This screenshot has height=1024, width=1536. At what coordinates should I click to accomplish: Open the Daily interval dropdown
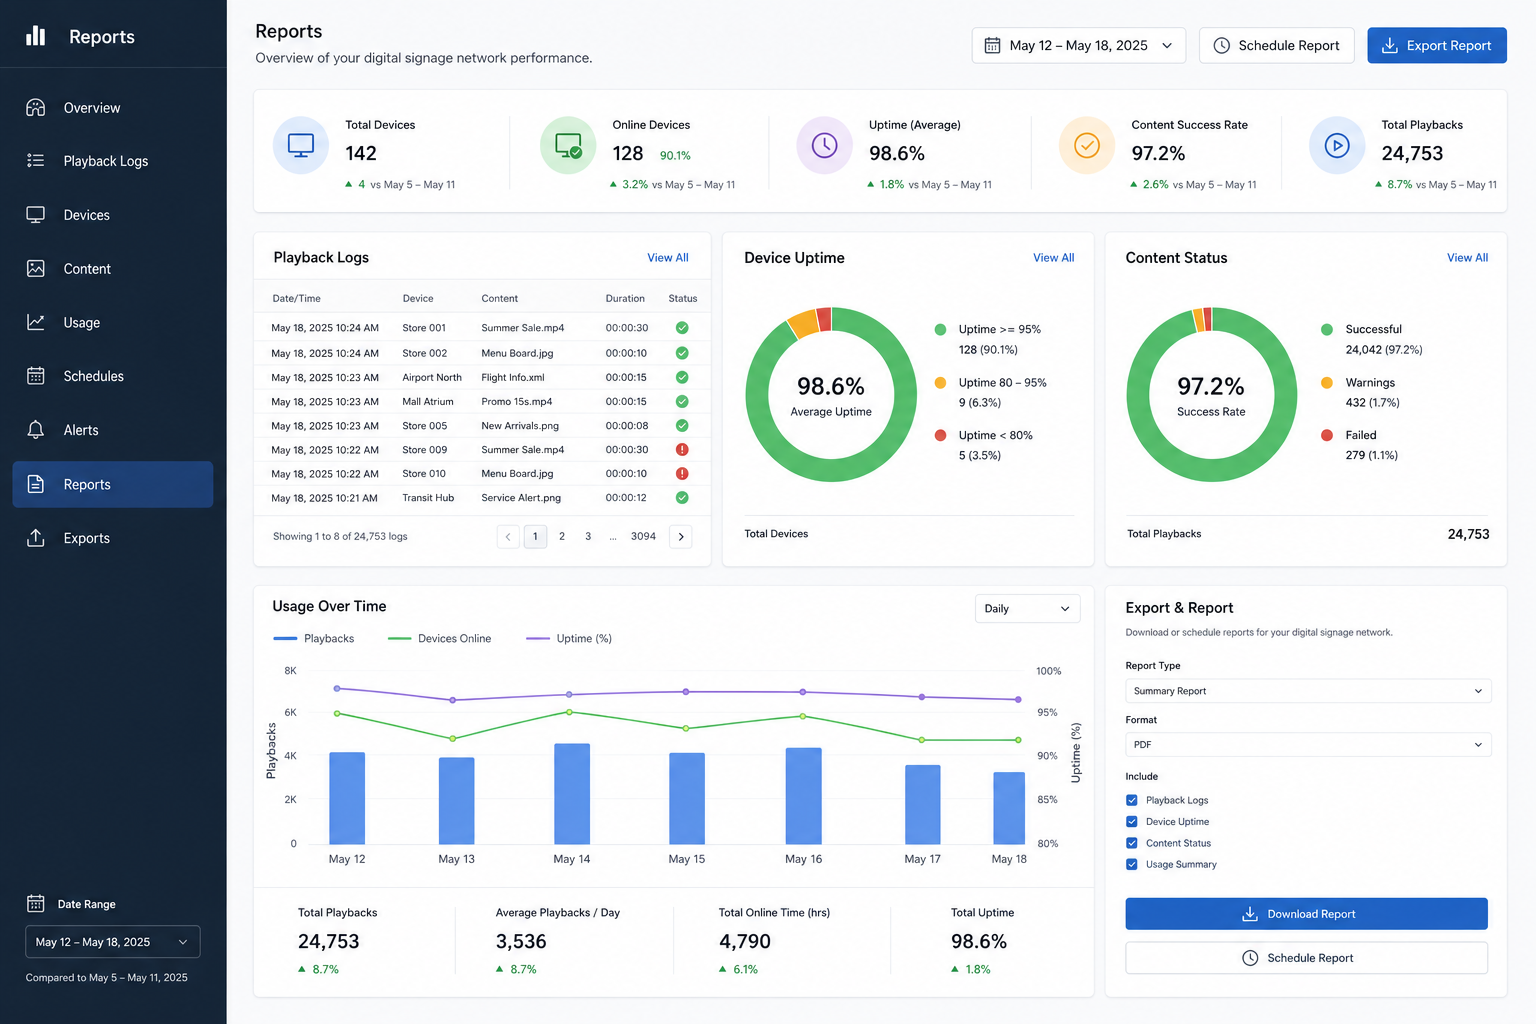[1027, 608]
